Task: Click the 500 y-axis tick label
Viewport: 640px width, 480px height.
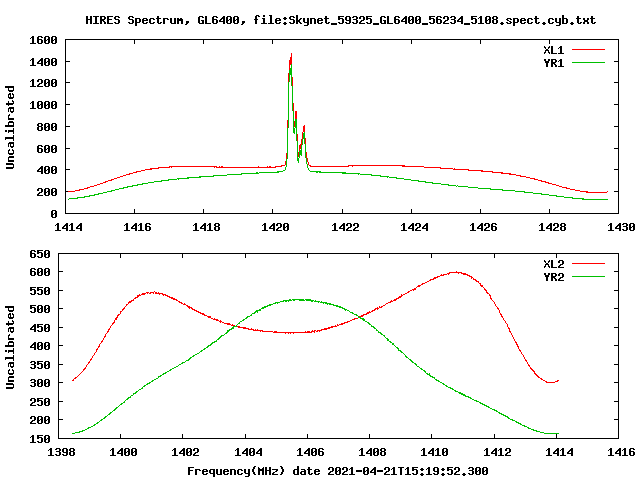Action: pos(40,309)
